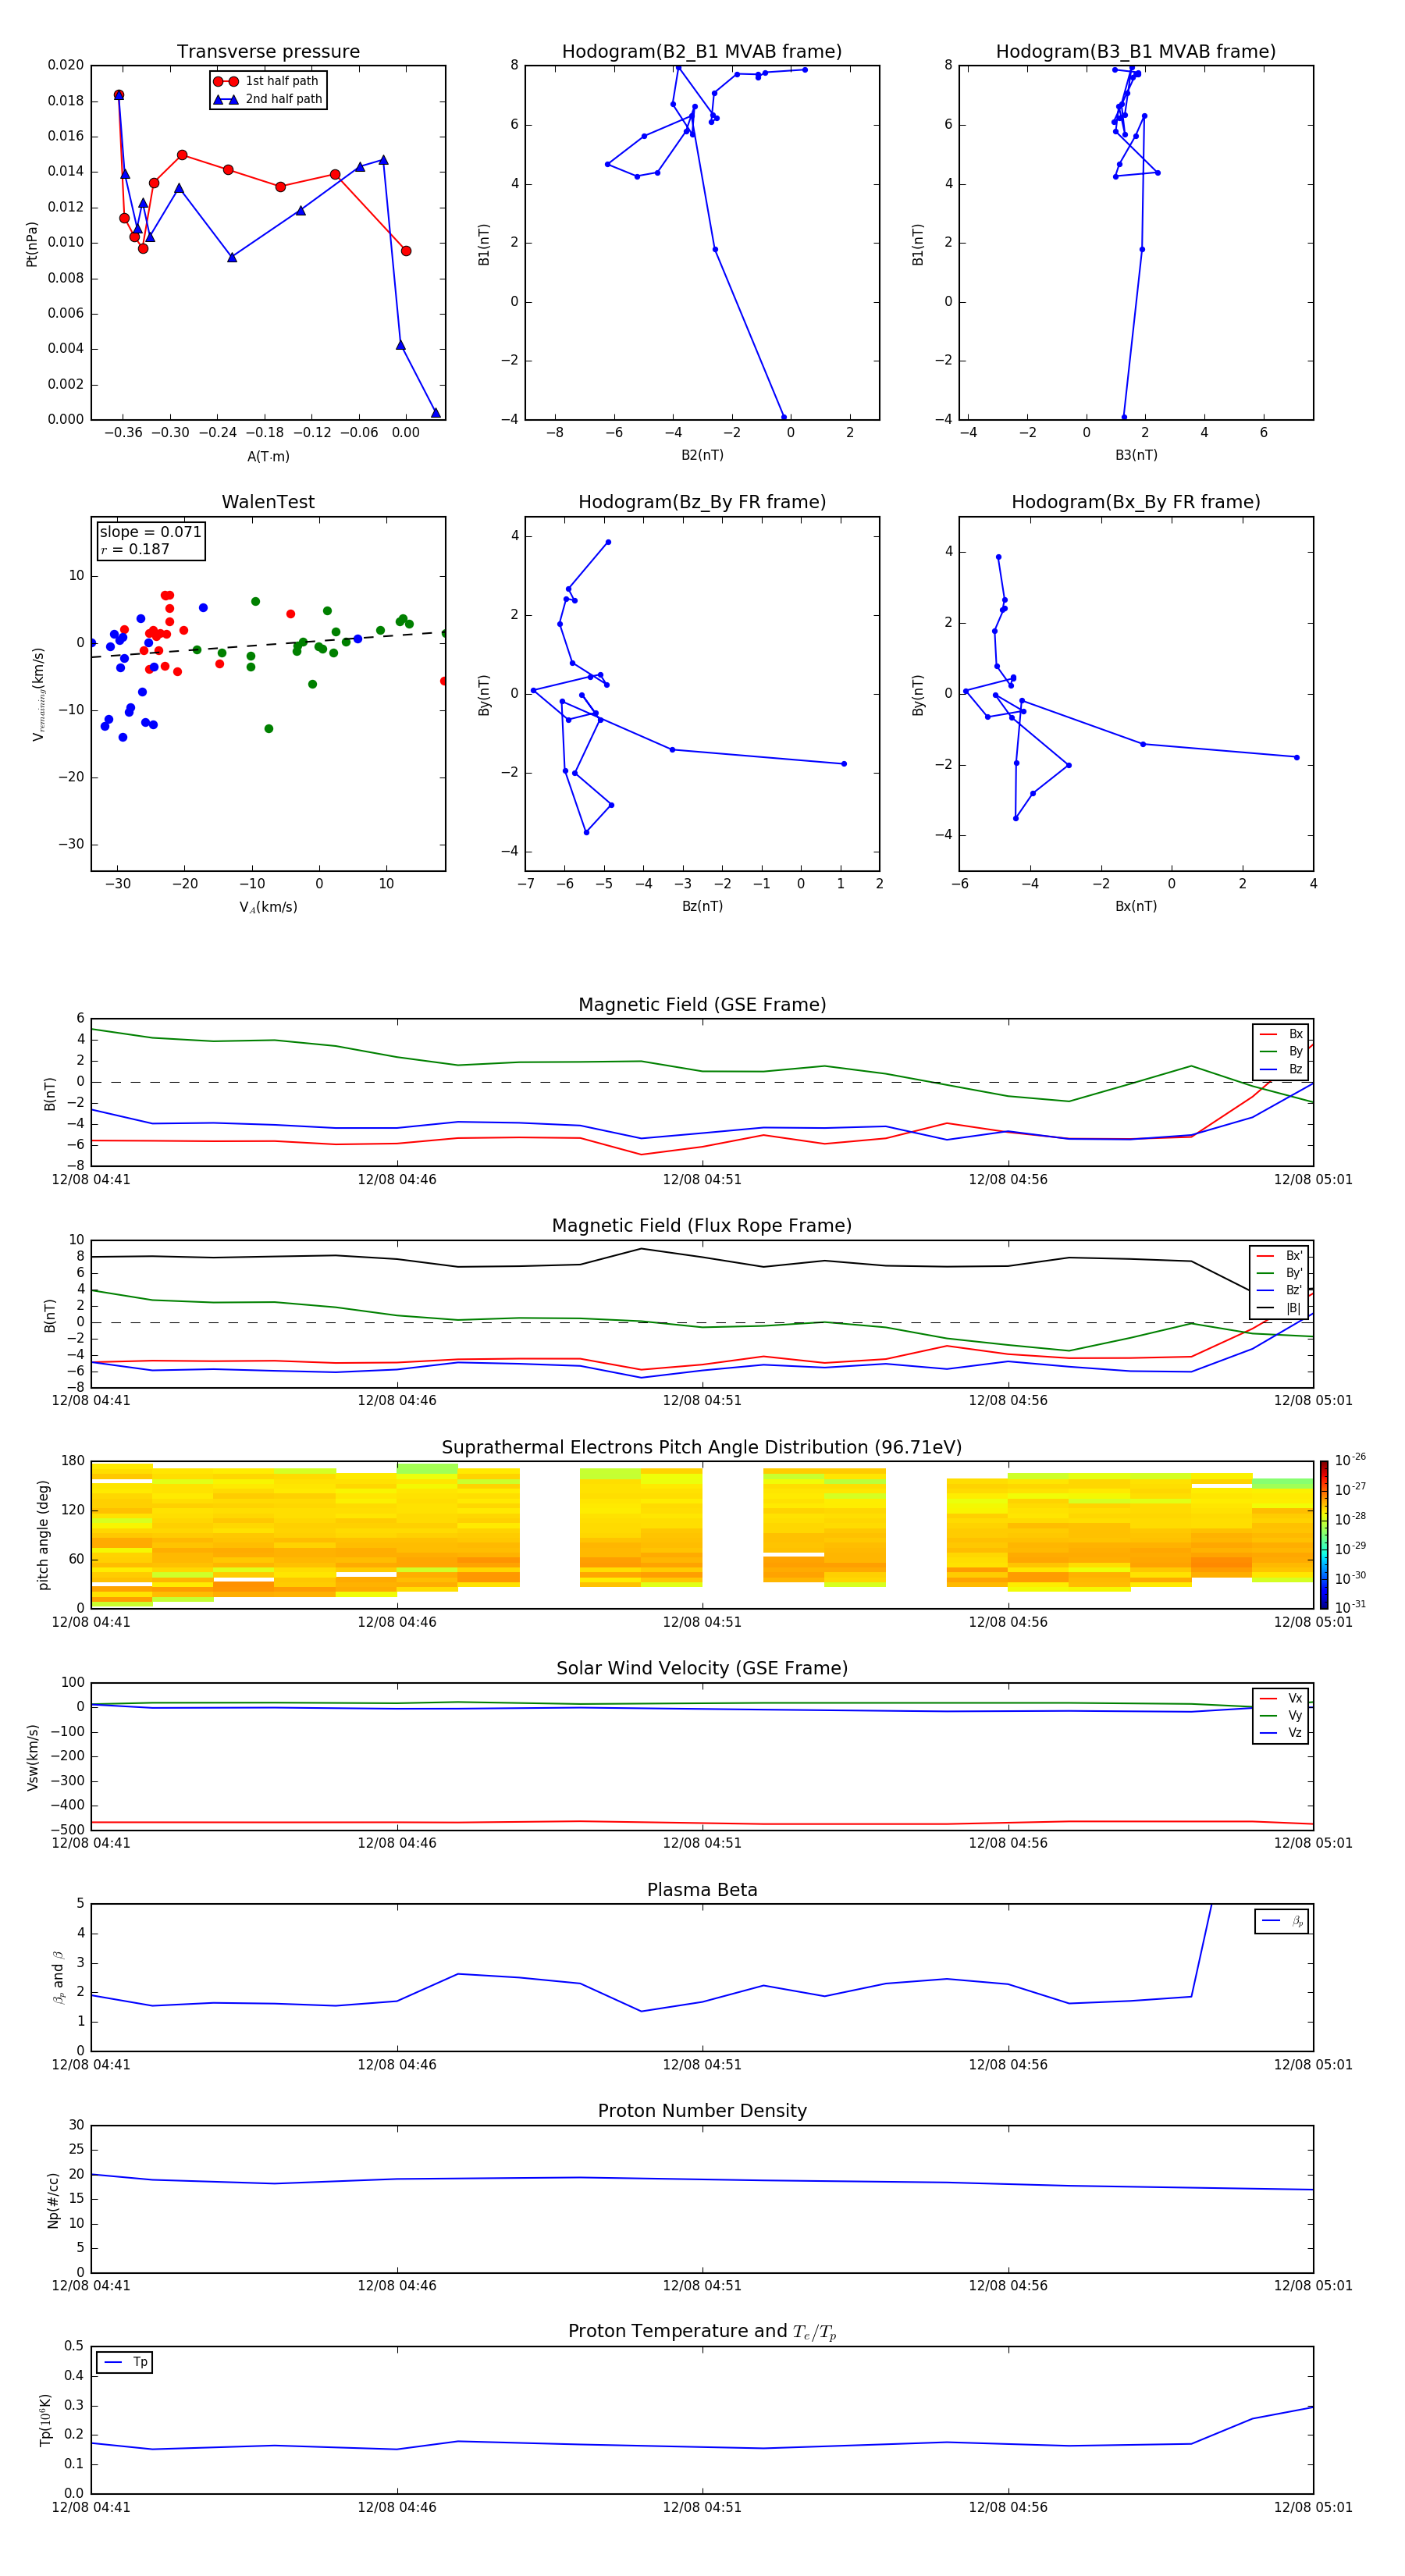Click the "Proton Number Density" title
Screen dimensions: 1405x2576
point(702,2111)
